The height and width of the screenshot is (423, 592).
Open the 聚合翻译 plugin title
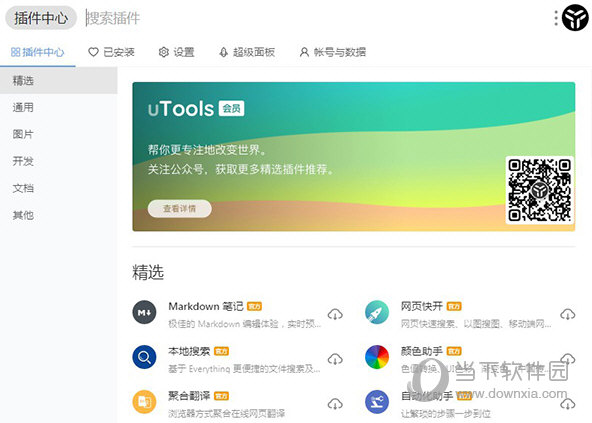coord(189,396)
